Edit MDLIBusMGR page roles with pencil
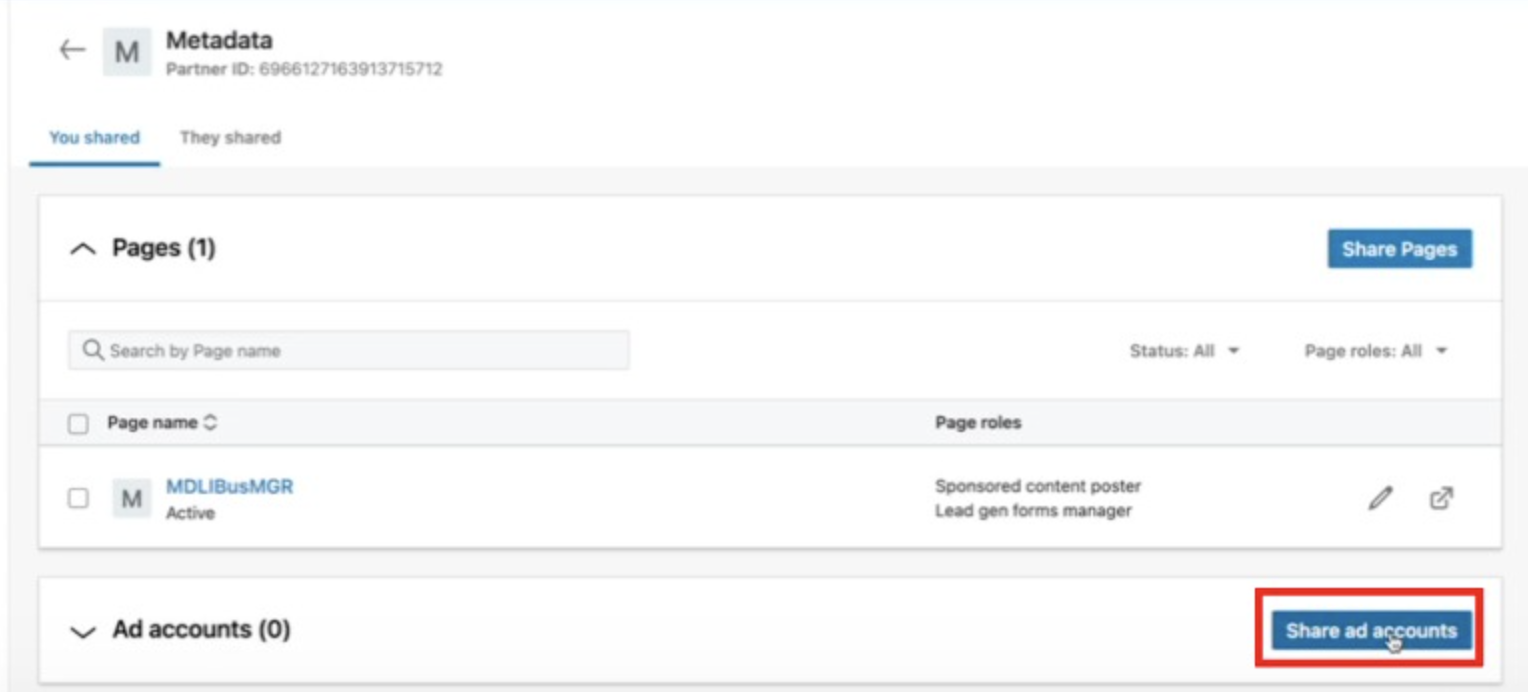The height and width of the screenshot is (692, 1528). click(x=1380, y=498)
